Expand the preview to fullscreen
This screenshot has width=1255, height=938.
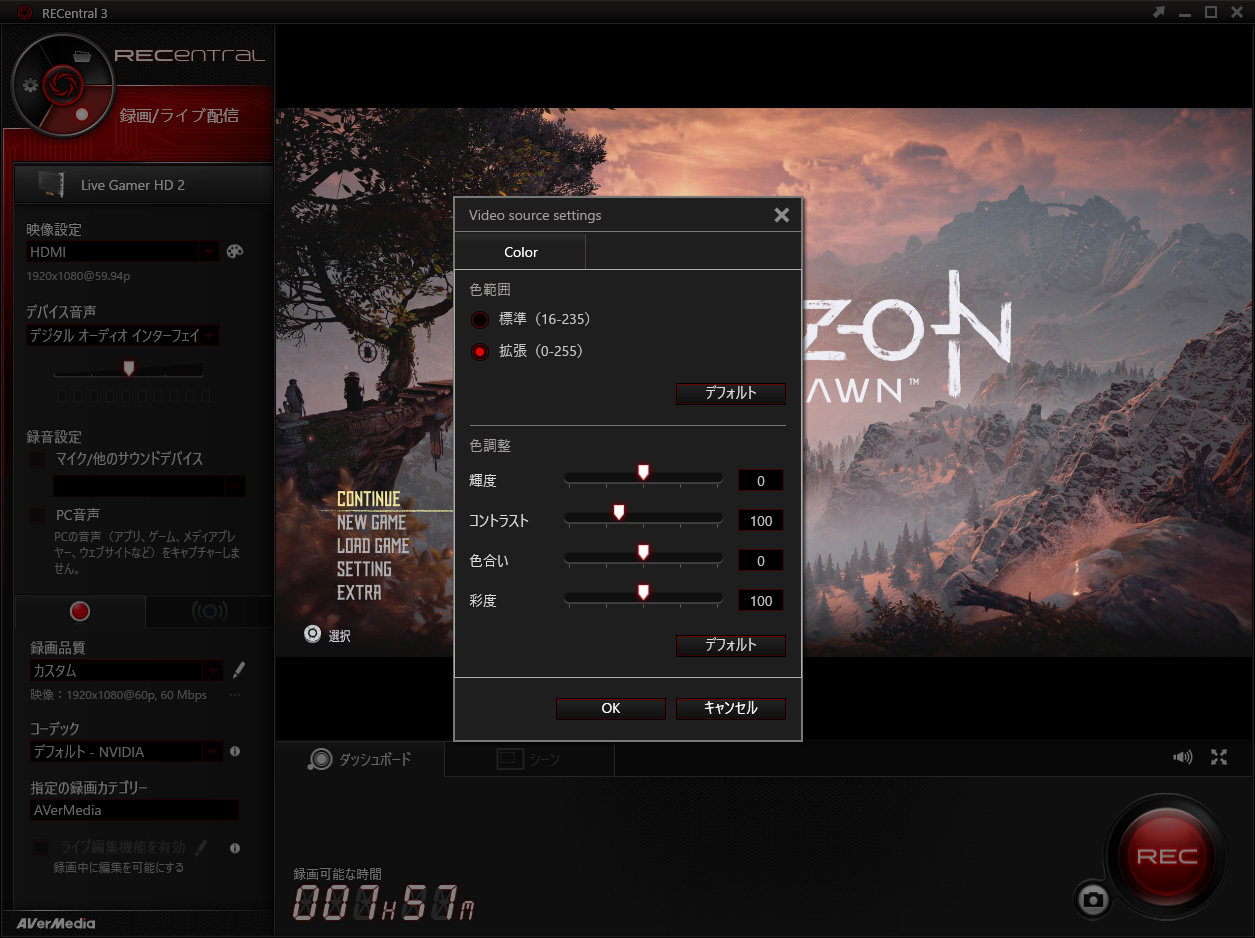point(1219,757)
